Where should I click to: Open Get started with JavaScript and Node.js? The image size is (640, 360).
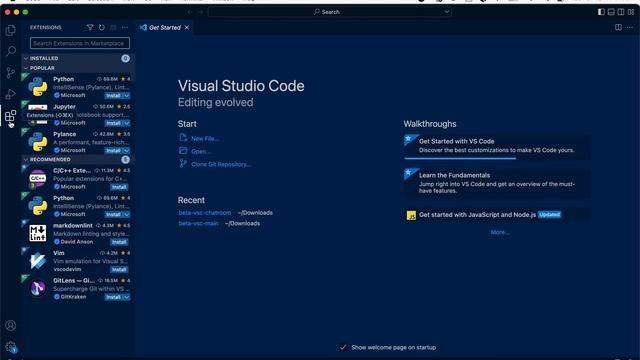point(497,215)
